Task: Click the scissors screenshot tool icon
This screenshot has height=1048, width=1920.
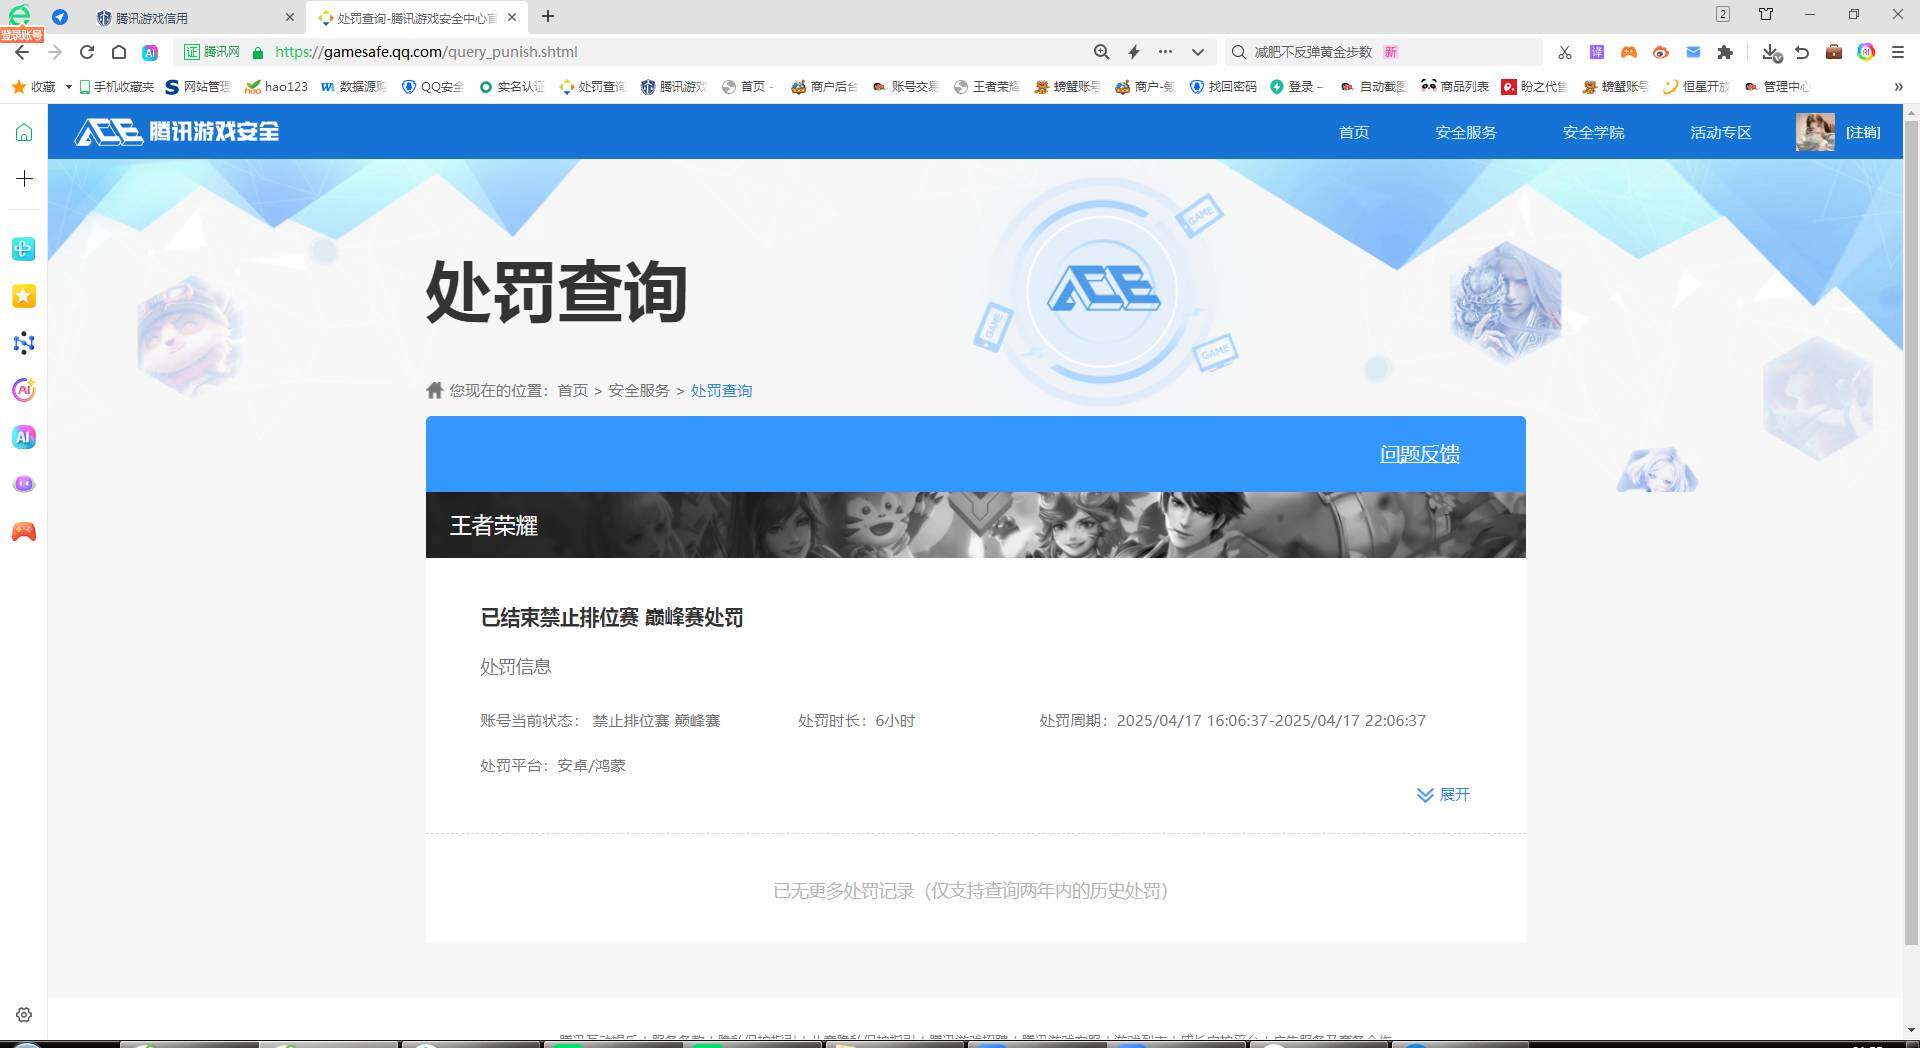Action: [1565, 52]
